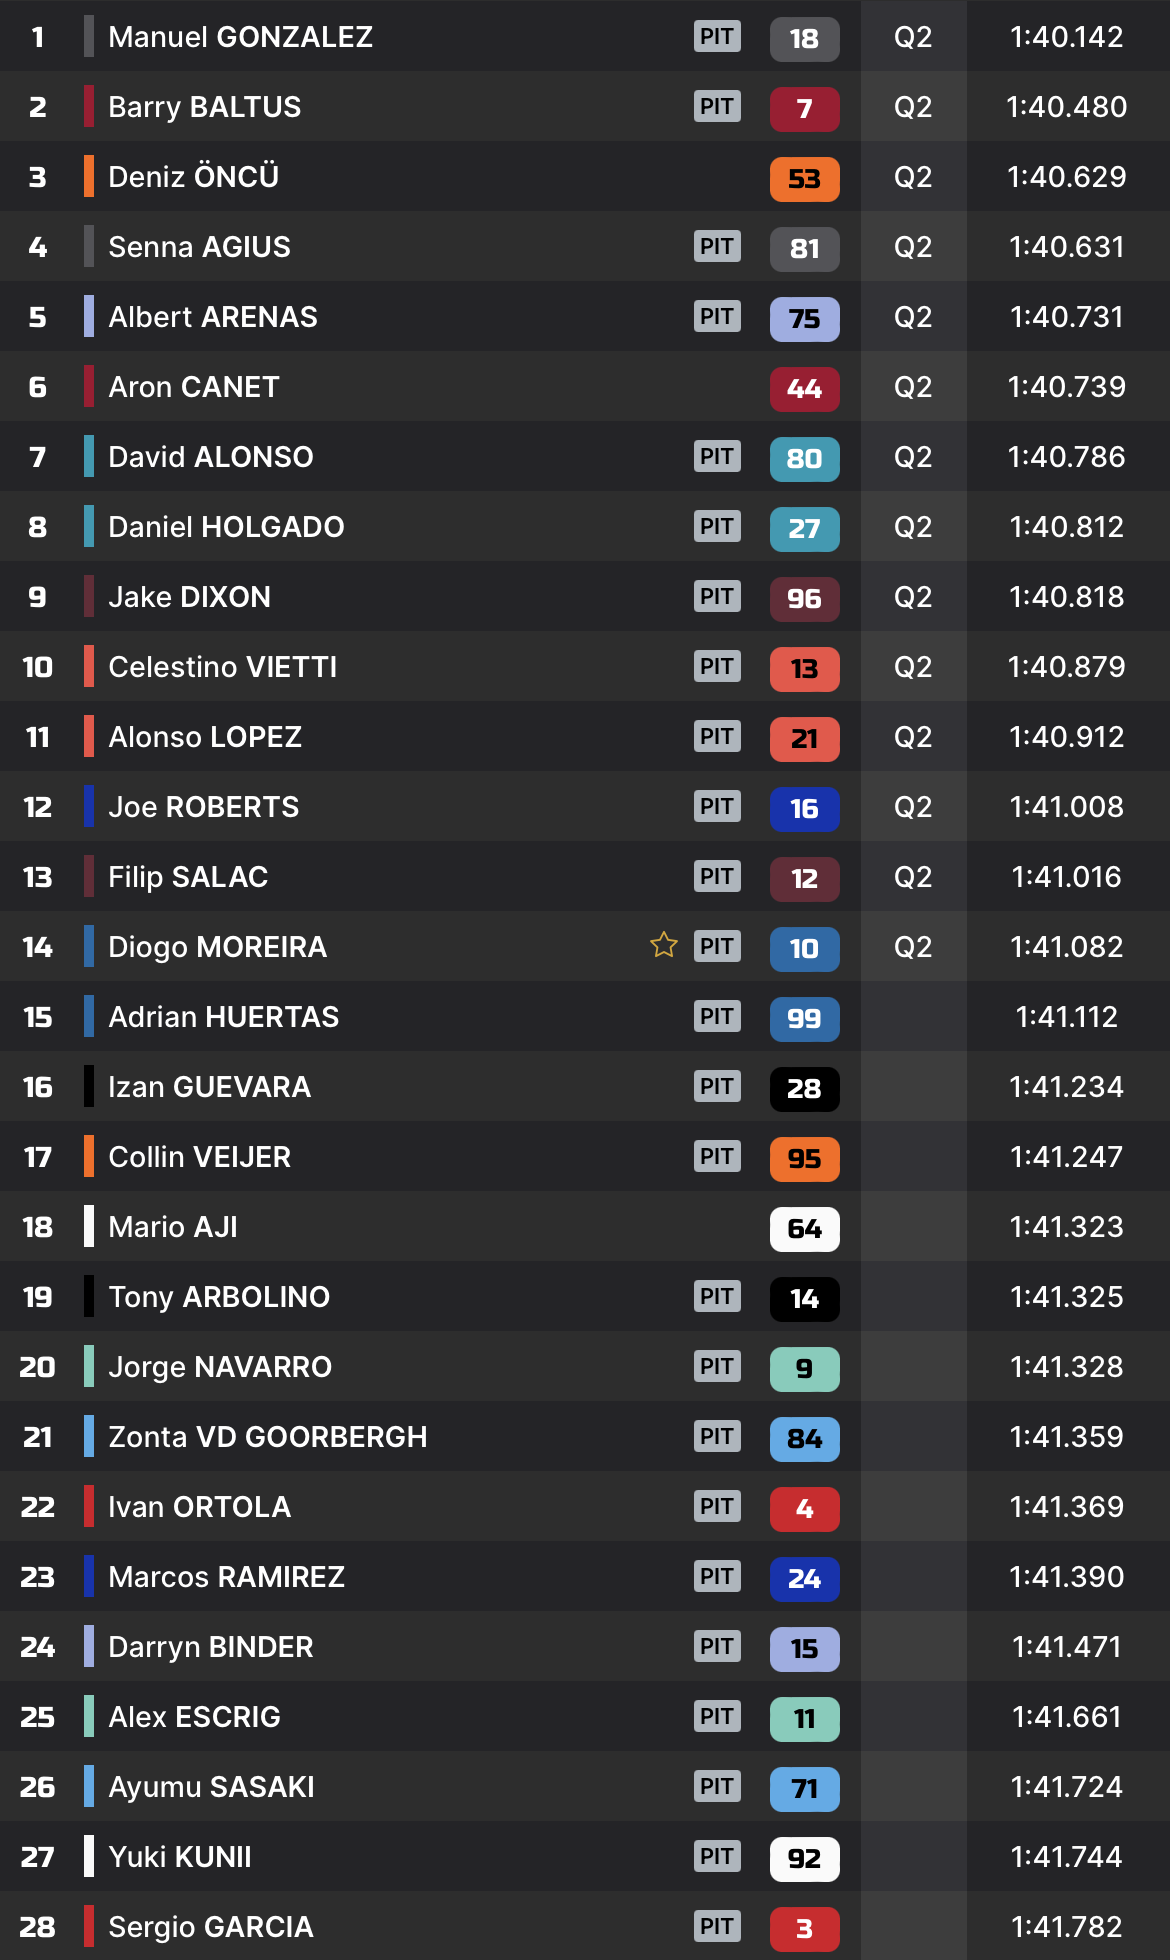Click Yuki KUNII's rider name

180,1857
